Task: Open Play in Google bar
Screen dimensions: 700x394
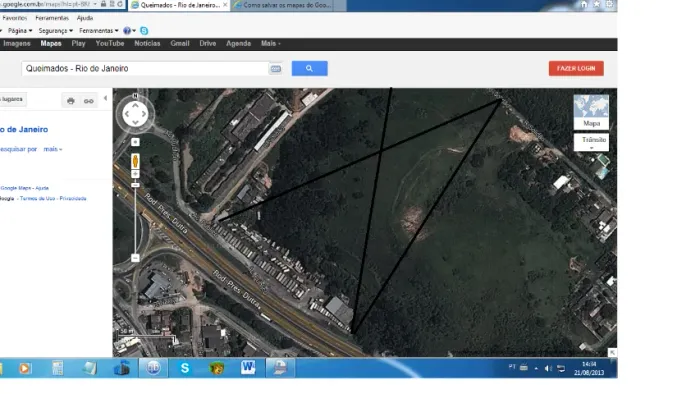Action: [x=78, y=43]
